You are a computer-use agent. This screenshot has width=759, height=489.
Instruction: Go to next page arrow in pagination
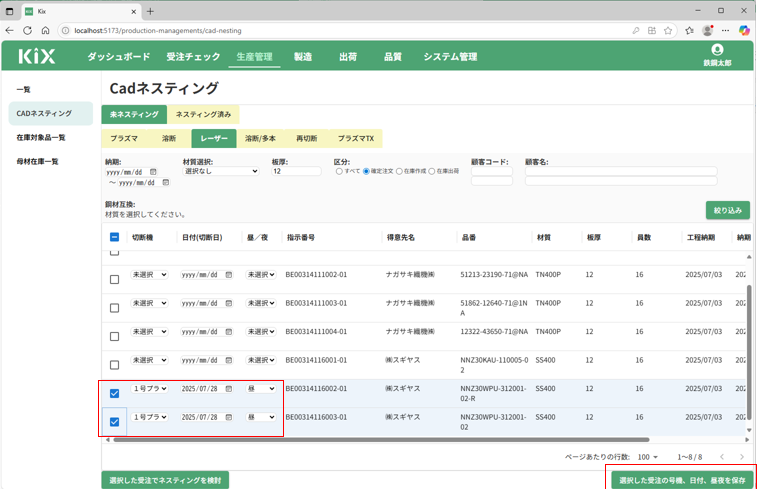742,457
